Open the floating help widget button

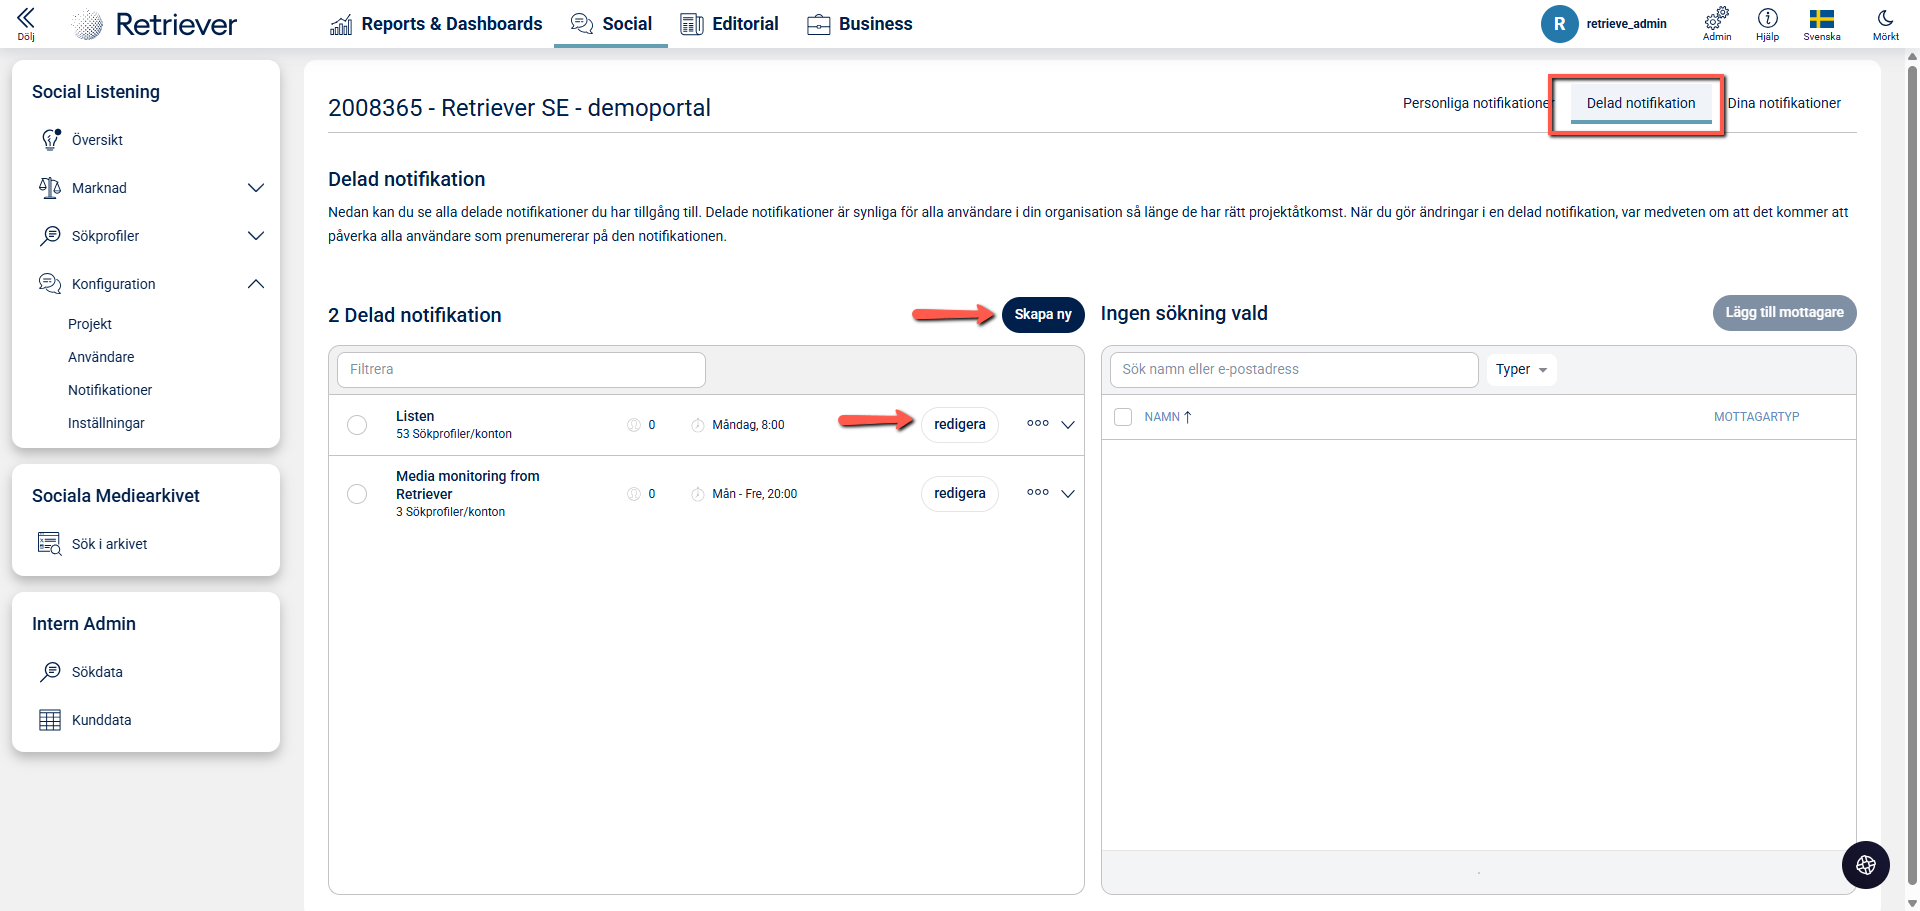tap(1866, 865)
